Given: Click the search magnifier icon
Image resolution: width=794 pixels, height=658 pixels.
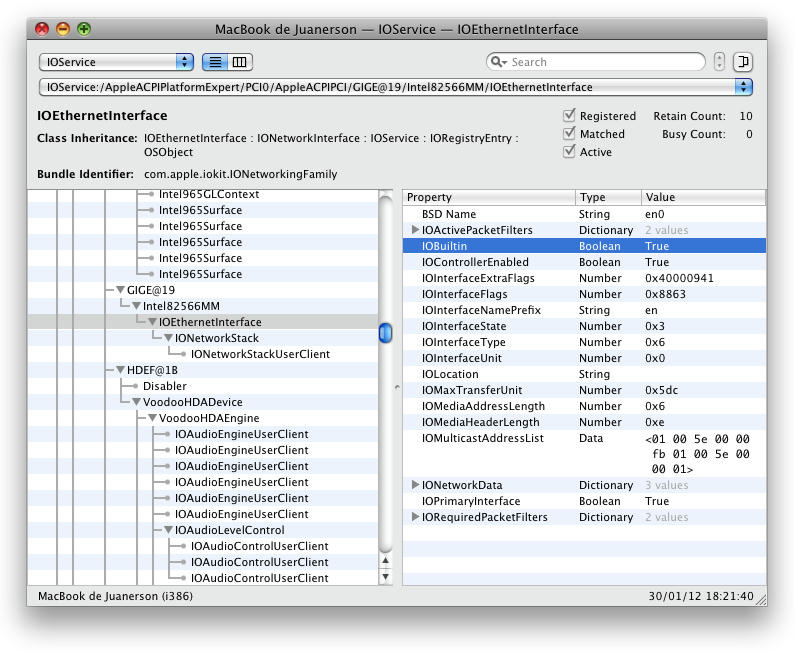Looking at the screenshot, I should pyautogui.click(x=498, y=62).
